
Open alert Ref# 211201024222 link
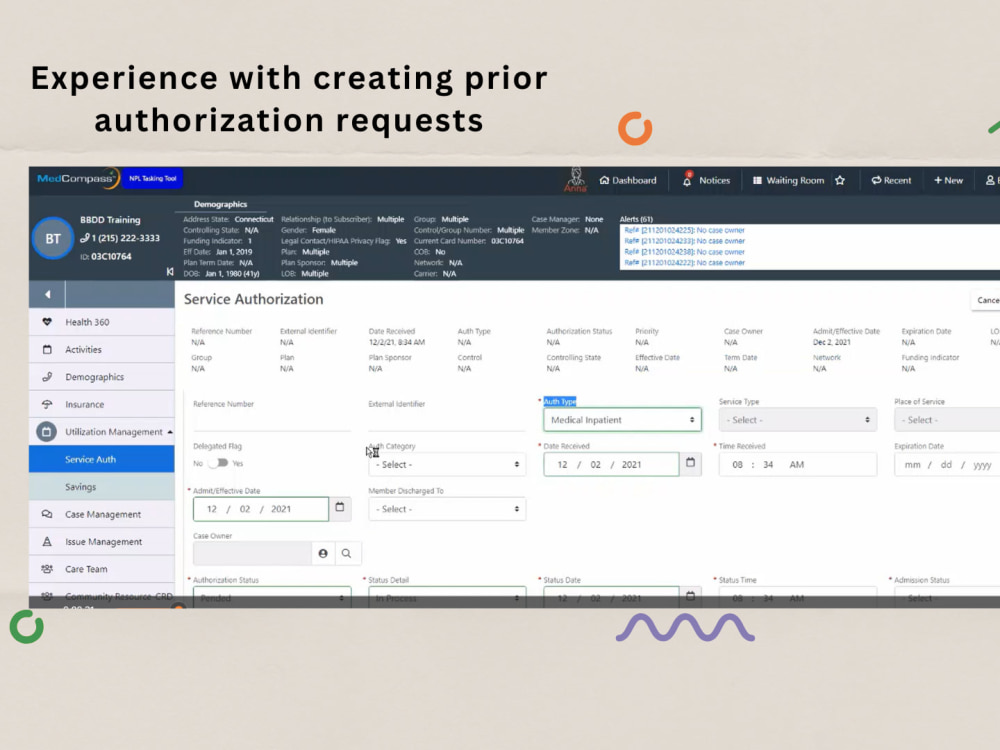pos(684,263)
